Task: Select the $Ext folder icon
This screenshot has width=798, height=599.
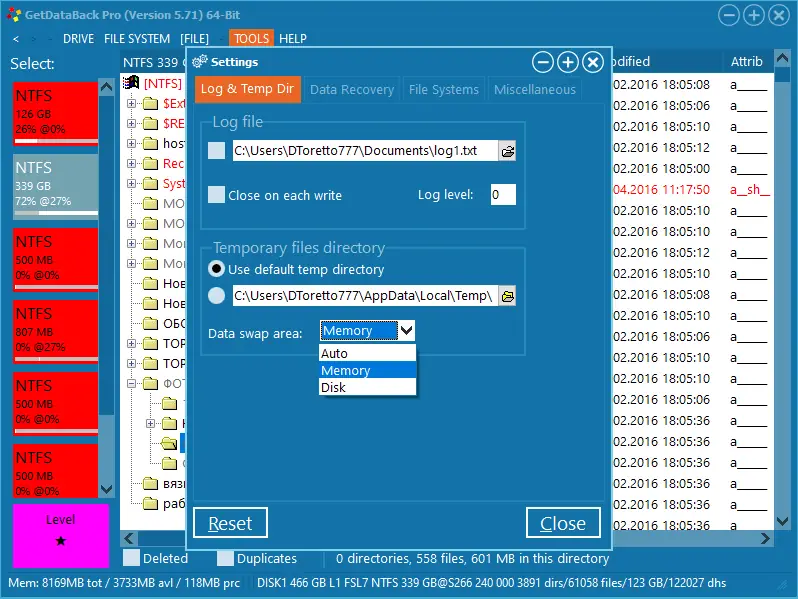Action: point(150,104)
